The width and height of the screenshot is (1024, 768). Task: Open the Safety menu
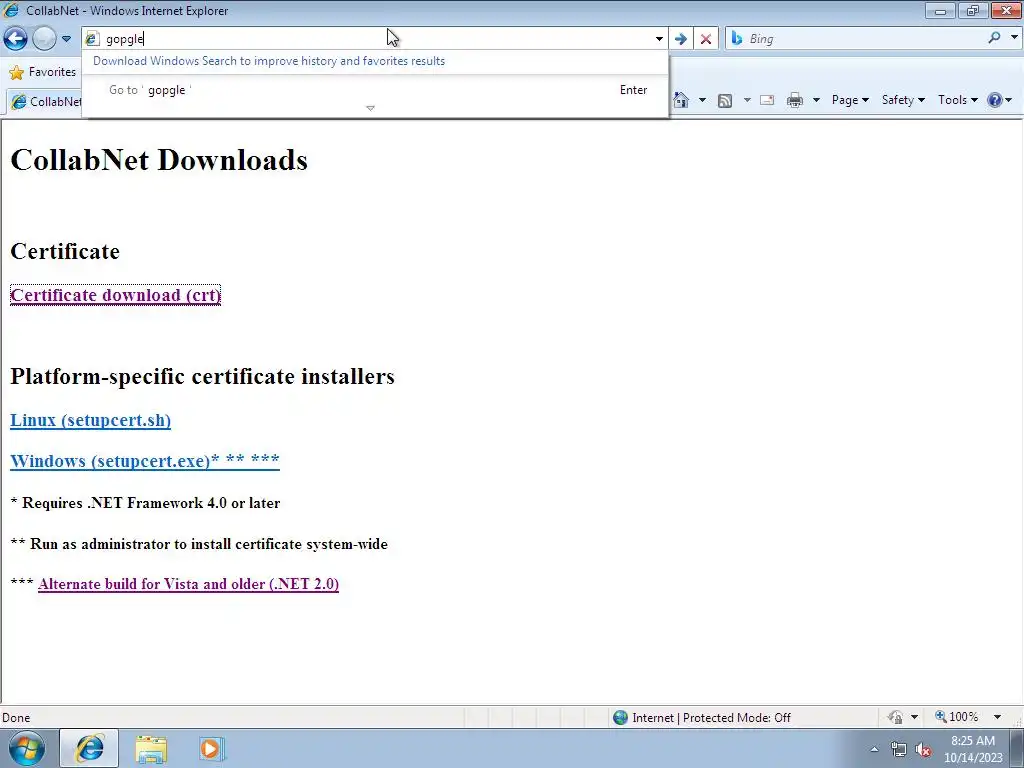[903, 100]
